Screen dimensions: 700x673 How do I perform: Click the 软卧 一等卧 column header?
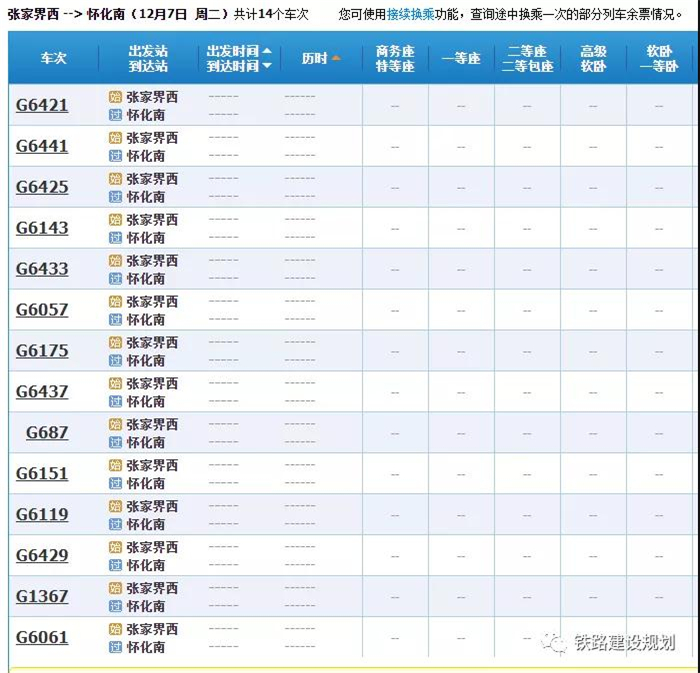coord(659,58)
